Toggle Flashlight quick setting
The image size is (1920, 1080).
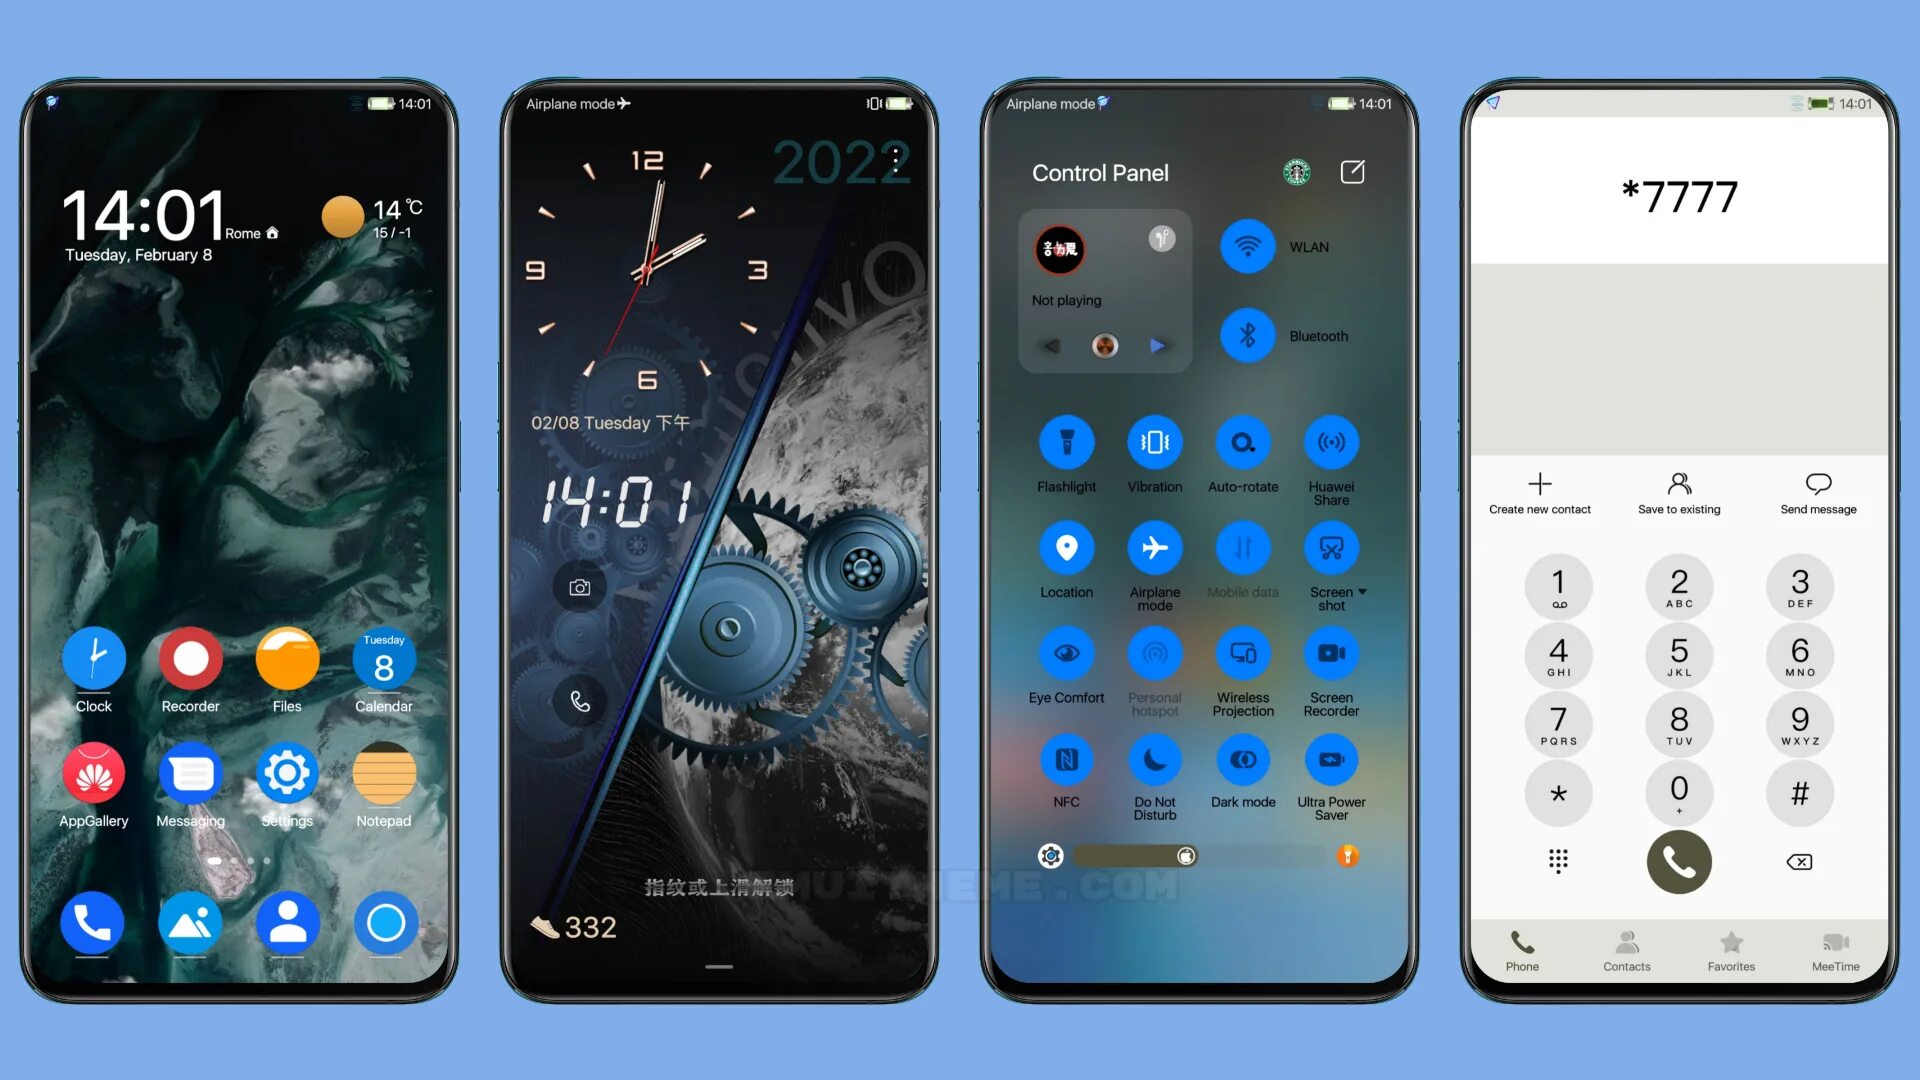(1067, 443)
